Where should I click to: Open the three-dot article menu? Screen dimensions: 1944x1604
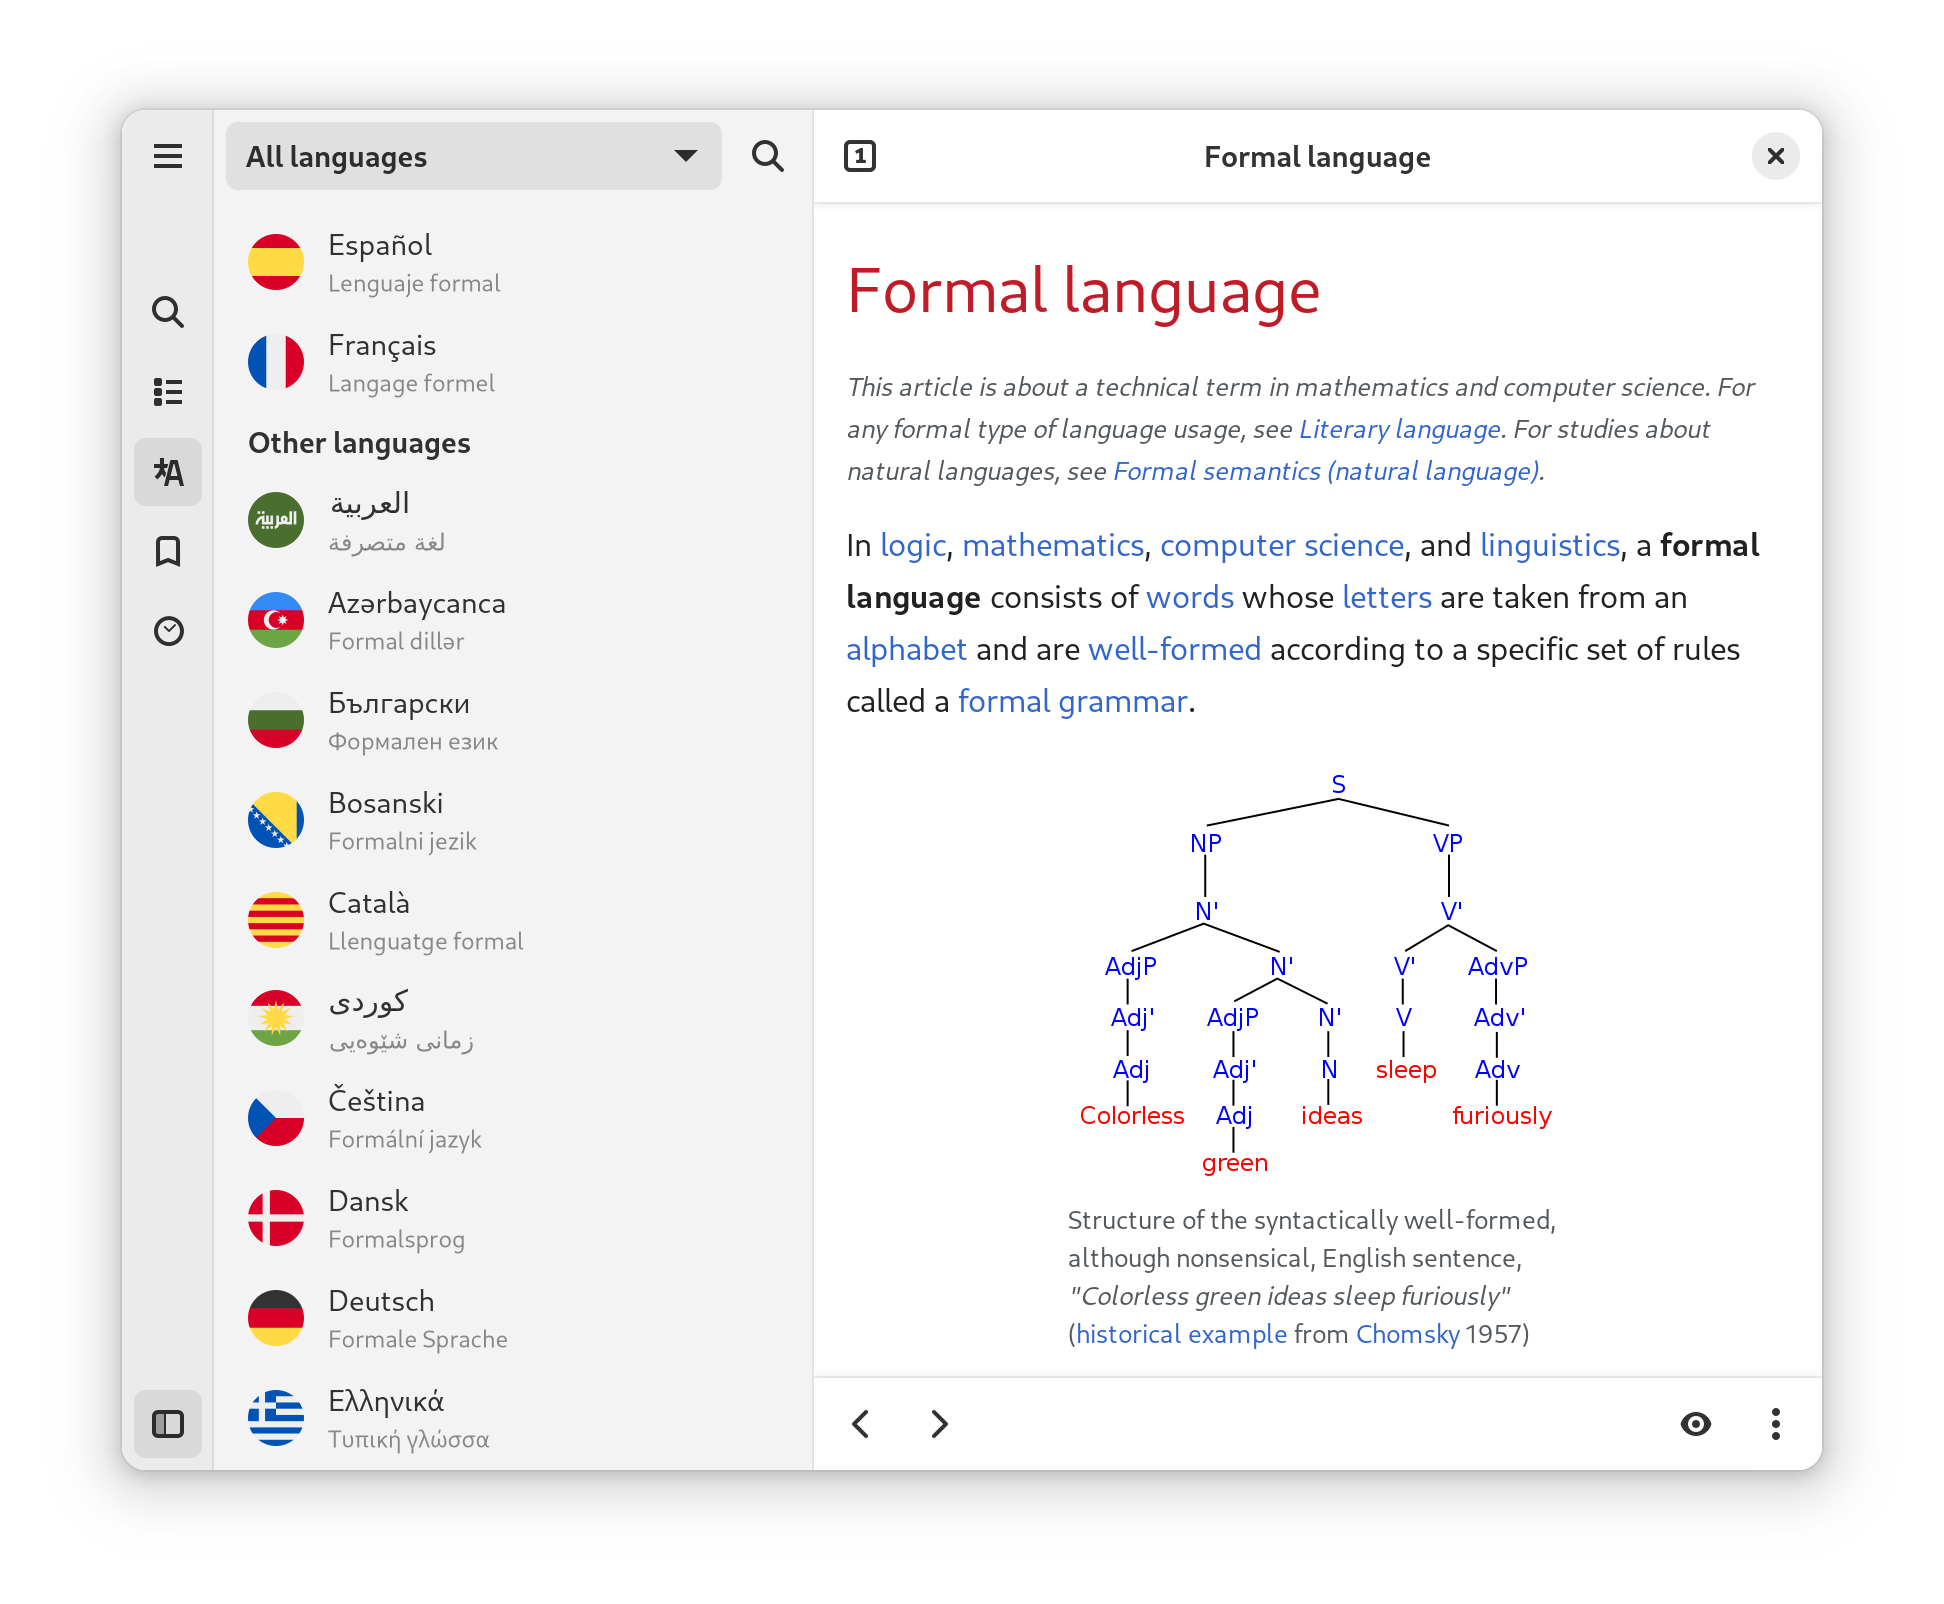[x=1775, y=1423]
